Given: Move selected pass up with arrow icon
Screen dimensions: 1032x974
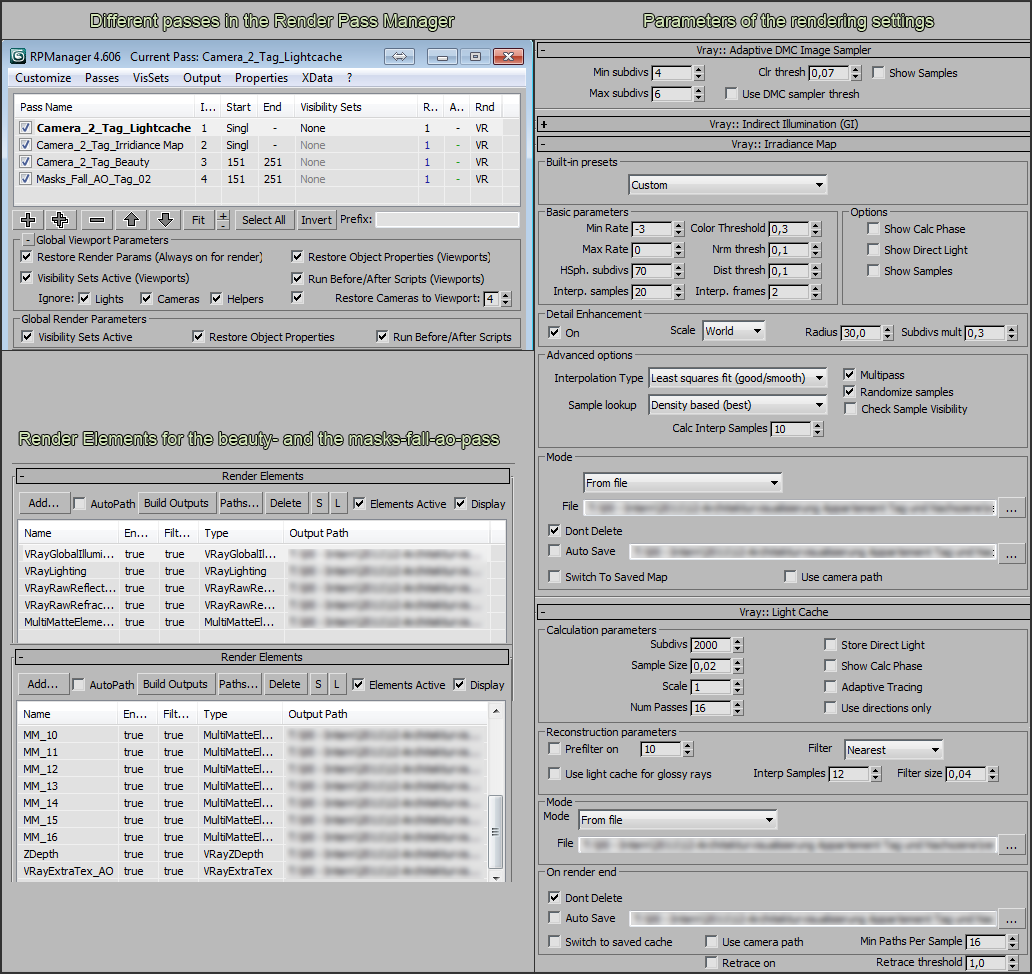Looking at the screenshot, I should click(x=130, y=220).
